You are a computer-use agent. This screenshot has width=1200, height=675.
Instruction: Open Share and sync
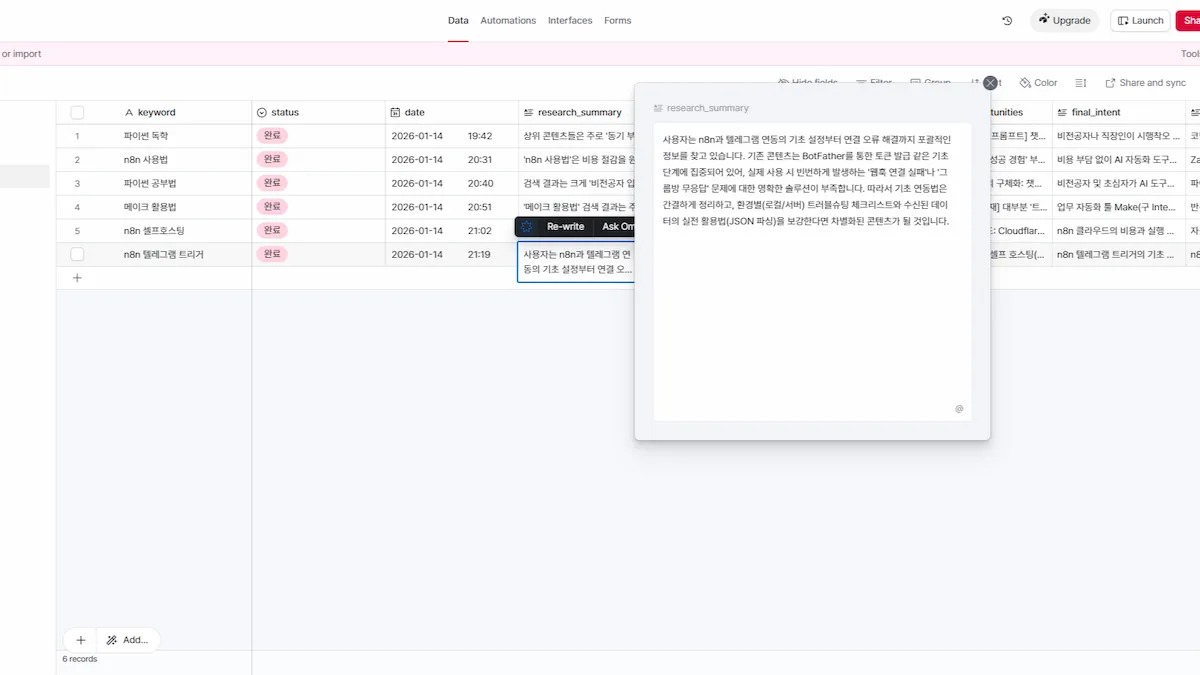pyautogui.click(x=1145, y=83)
